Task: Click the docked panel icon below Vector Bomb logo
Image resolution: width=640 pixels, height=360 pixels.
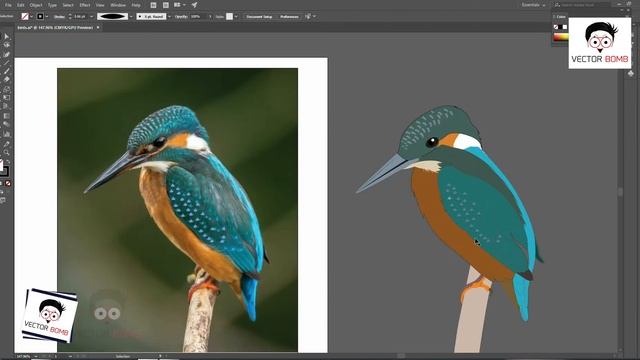Action: pos(631,73)
